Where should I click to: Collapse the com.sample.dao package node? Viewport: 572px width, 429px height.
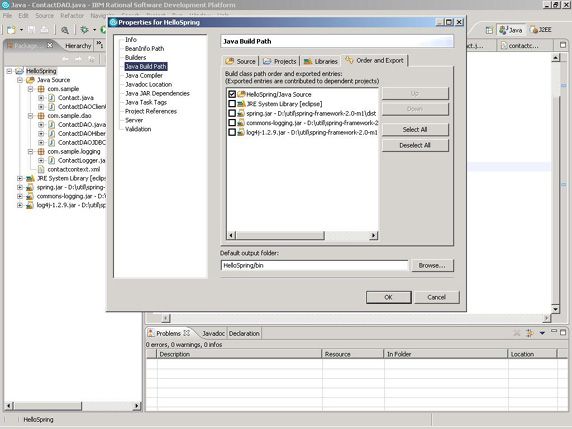point(30,116)
